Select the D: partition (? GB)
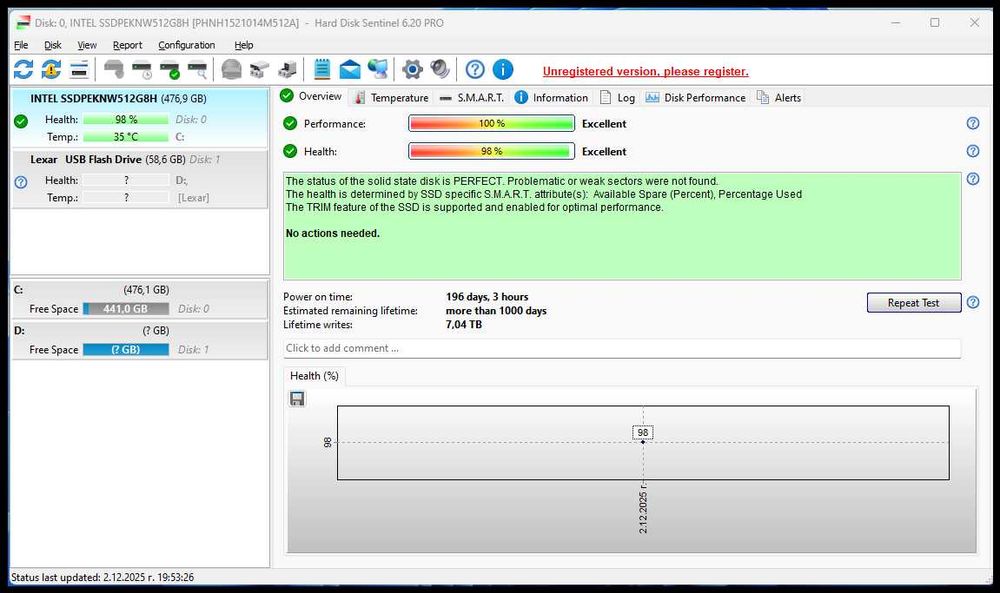 tap(140, 340)
